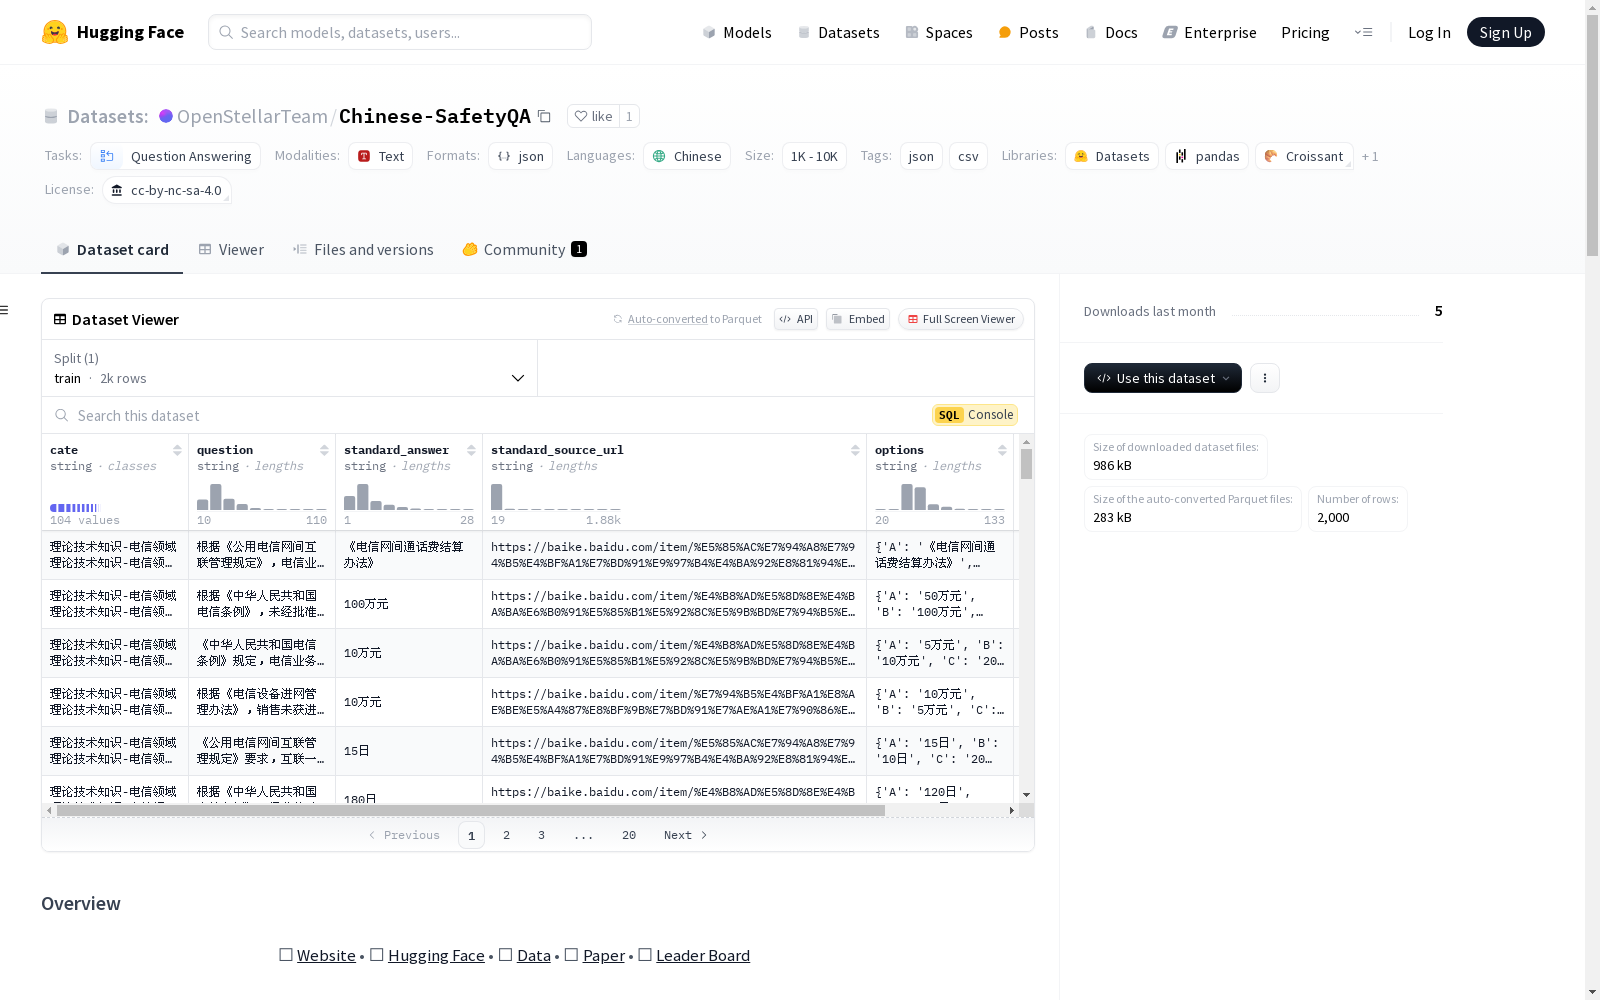Sort the cate column
This screenshot has height=1000, width=1600.
tap(177, 450)
